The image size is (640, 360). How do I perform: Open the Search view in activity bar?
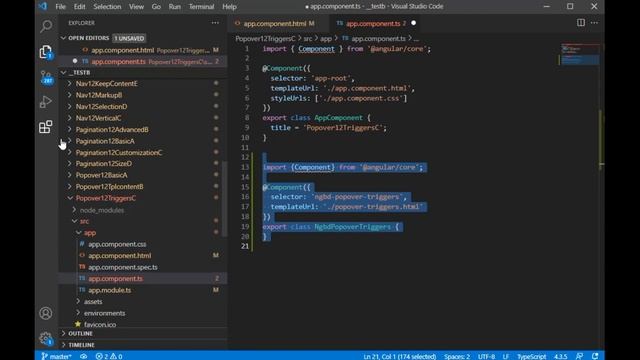(46, 27)
